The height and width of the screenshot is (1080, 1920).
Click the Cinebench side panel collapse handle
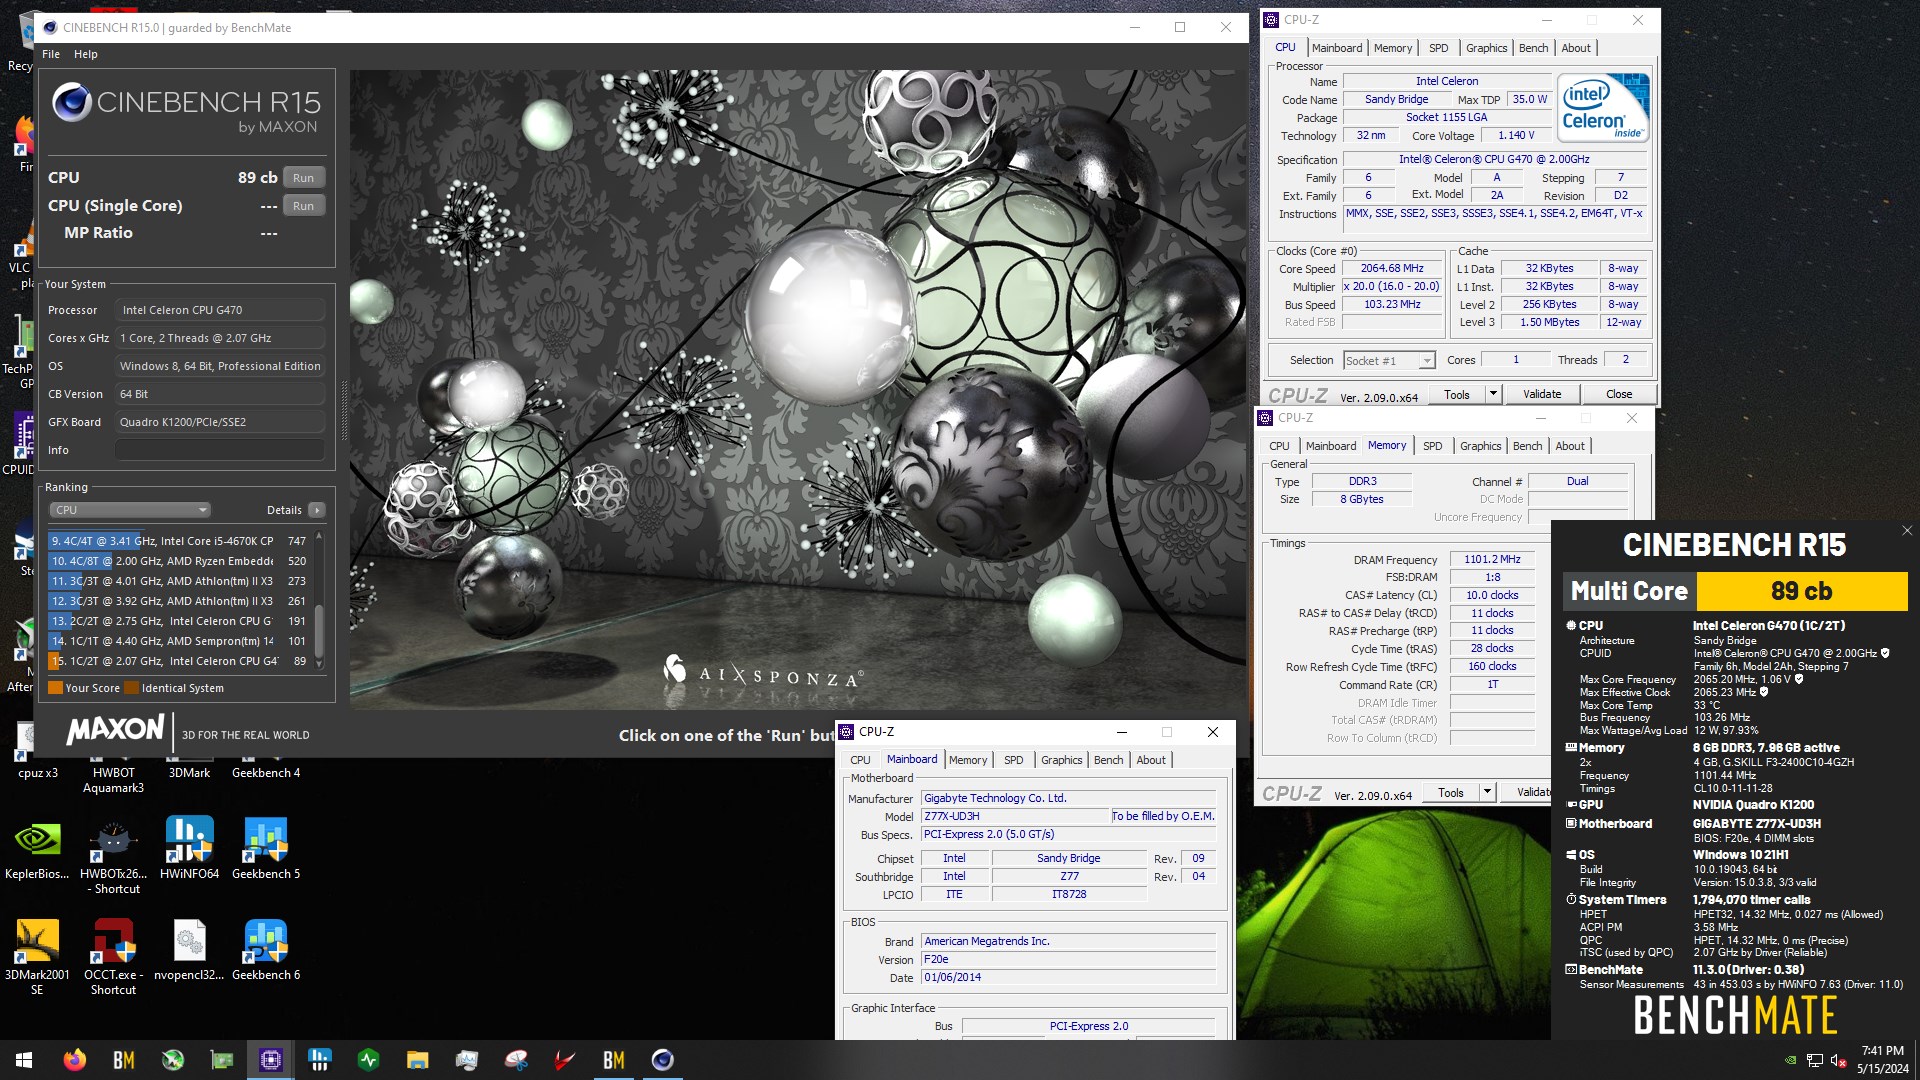[344, 411]
